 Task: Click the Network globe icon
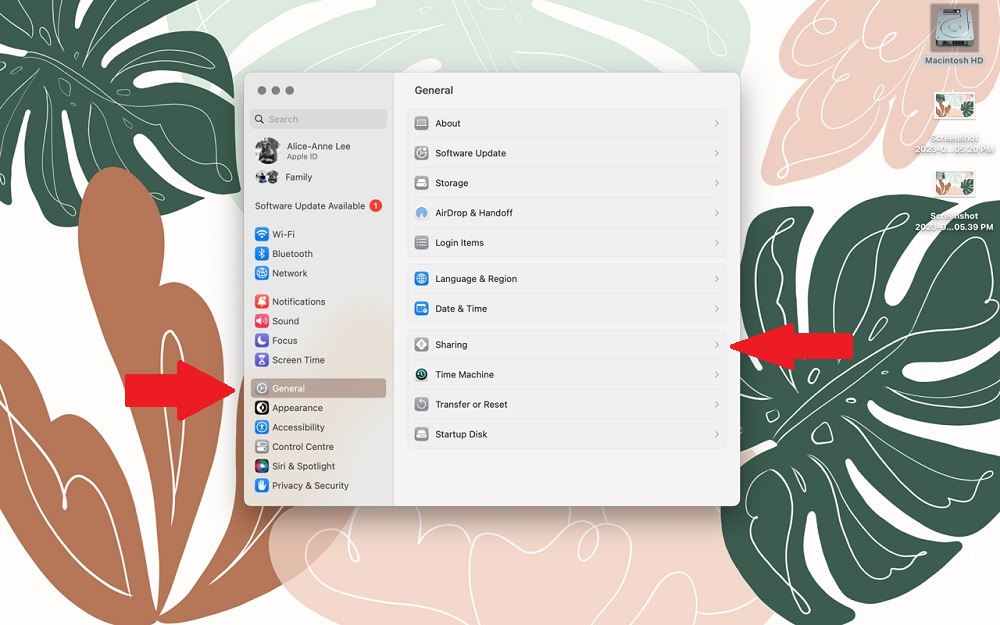click(x=261, y=273)
